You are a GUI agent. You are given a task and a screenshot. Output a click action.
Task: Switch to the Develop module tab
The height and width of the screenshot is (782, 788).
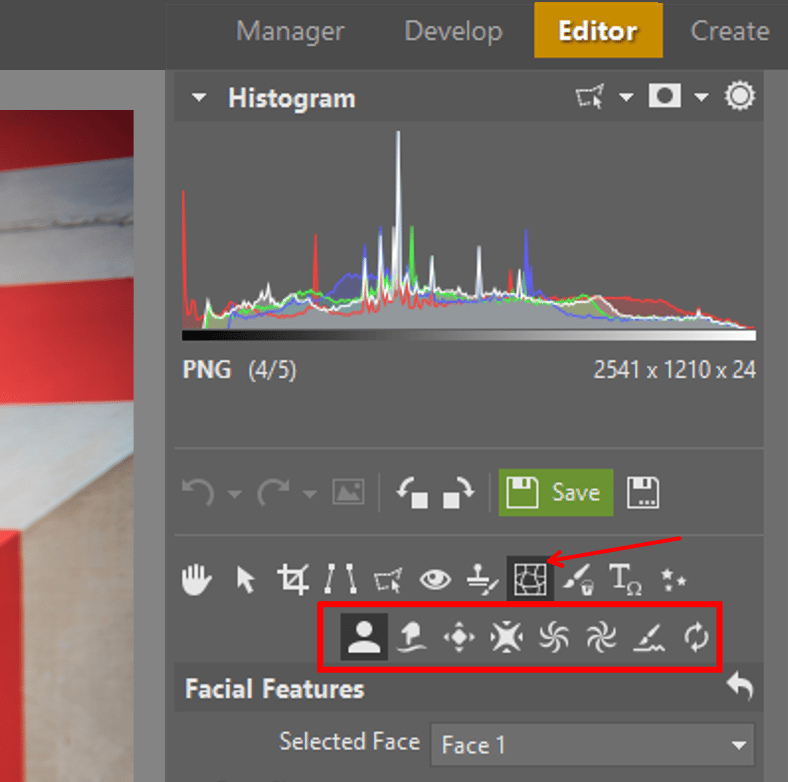[453, 31]
